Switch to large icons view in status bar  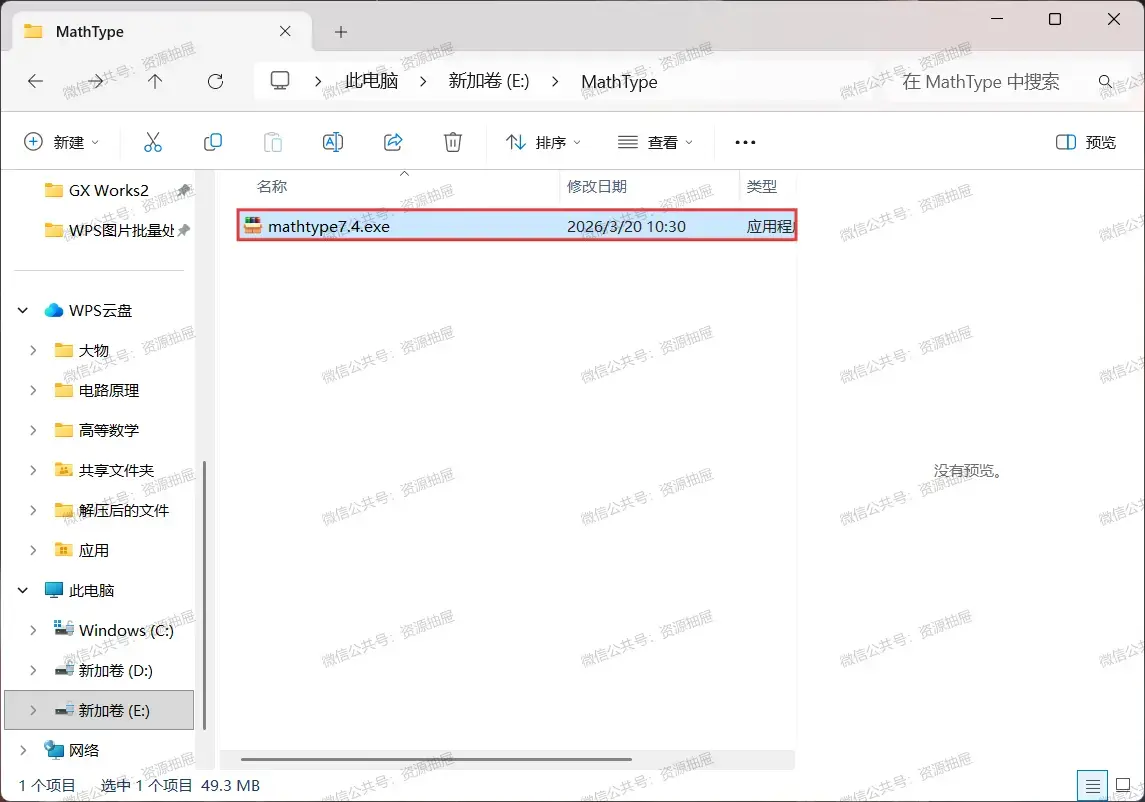1123,786
